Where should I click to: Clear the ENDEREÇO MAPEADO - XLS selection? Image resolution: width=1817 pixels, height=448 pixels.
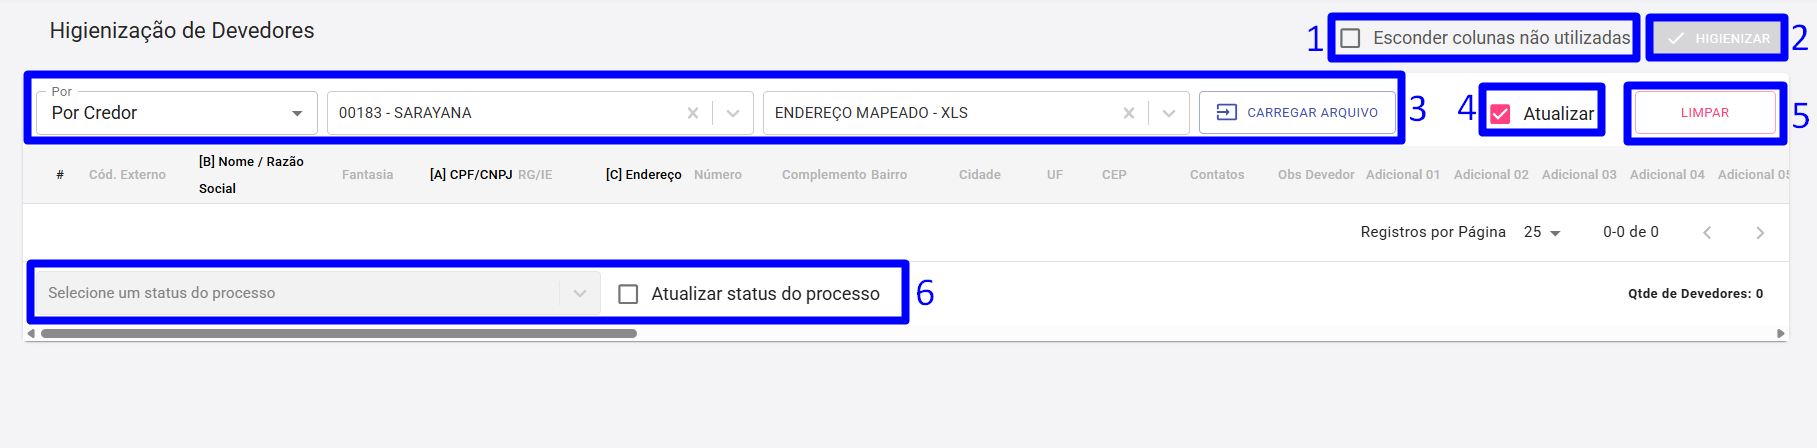(x=1129, y=113)
